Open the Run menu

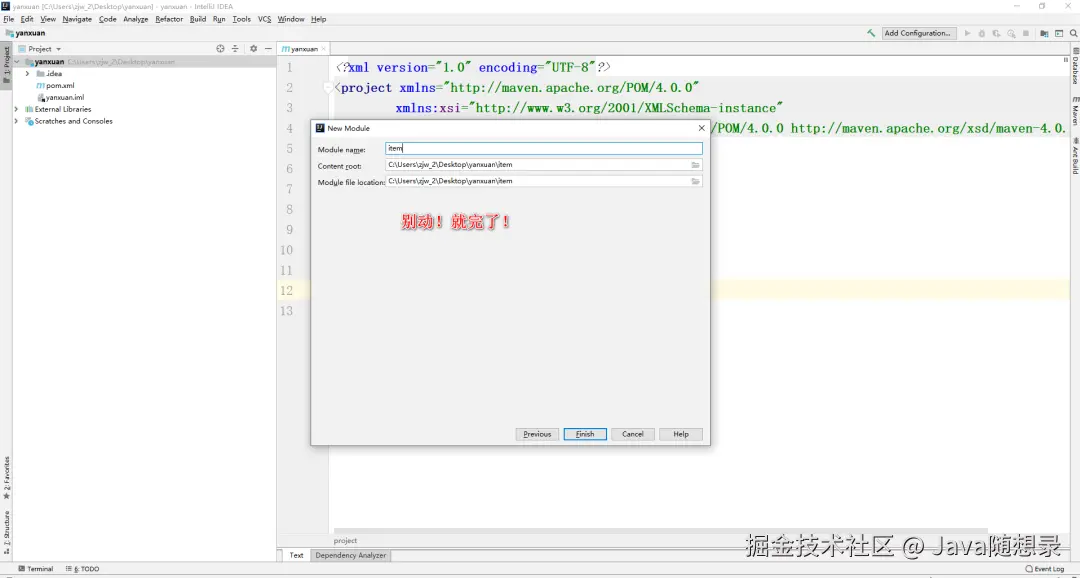pyautogui.click(x=219, y=19)
